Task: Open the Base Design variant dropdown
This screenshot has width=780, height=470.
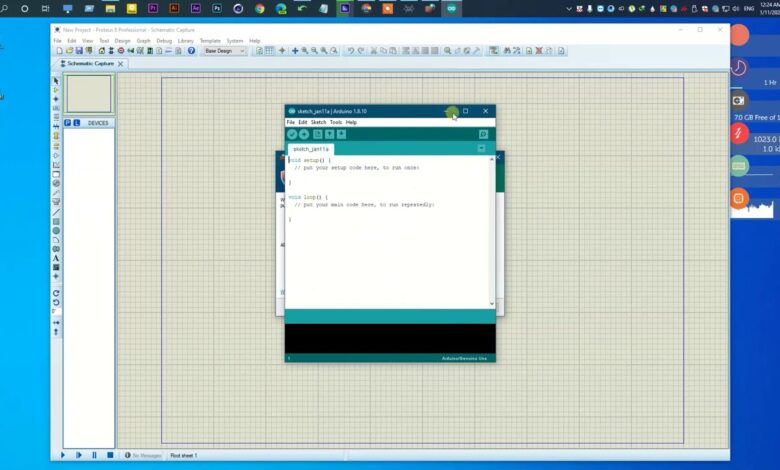Action: coord(225,51)
